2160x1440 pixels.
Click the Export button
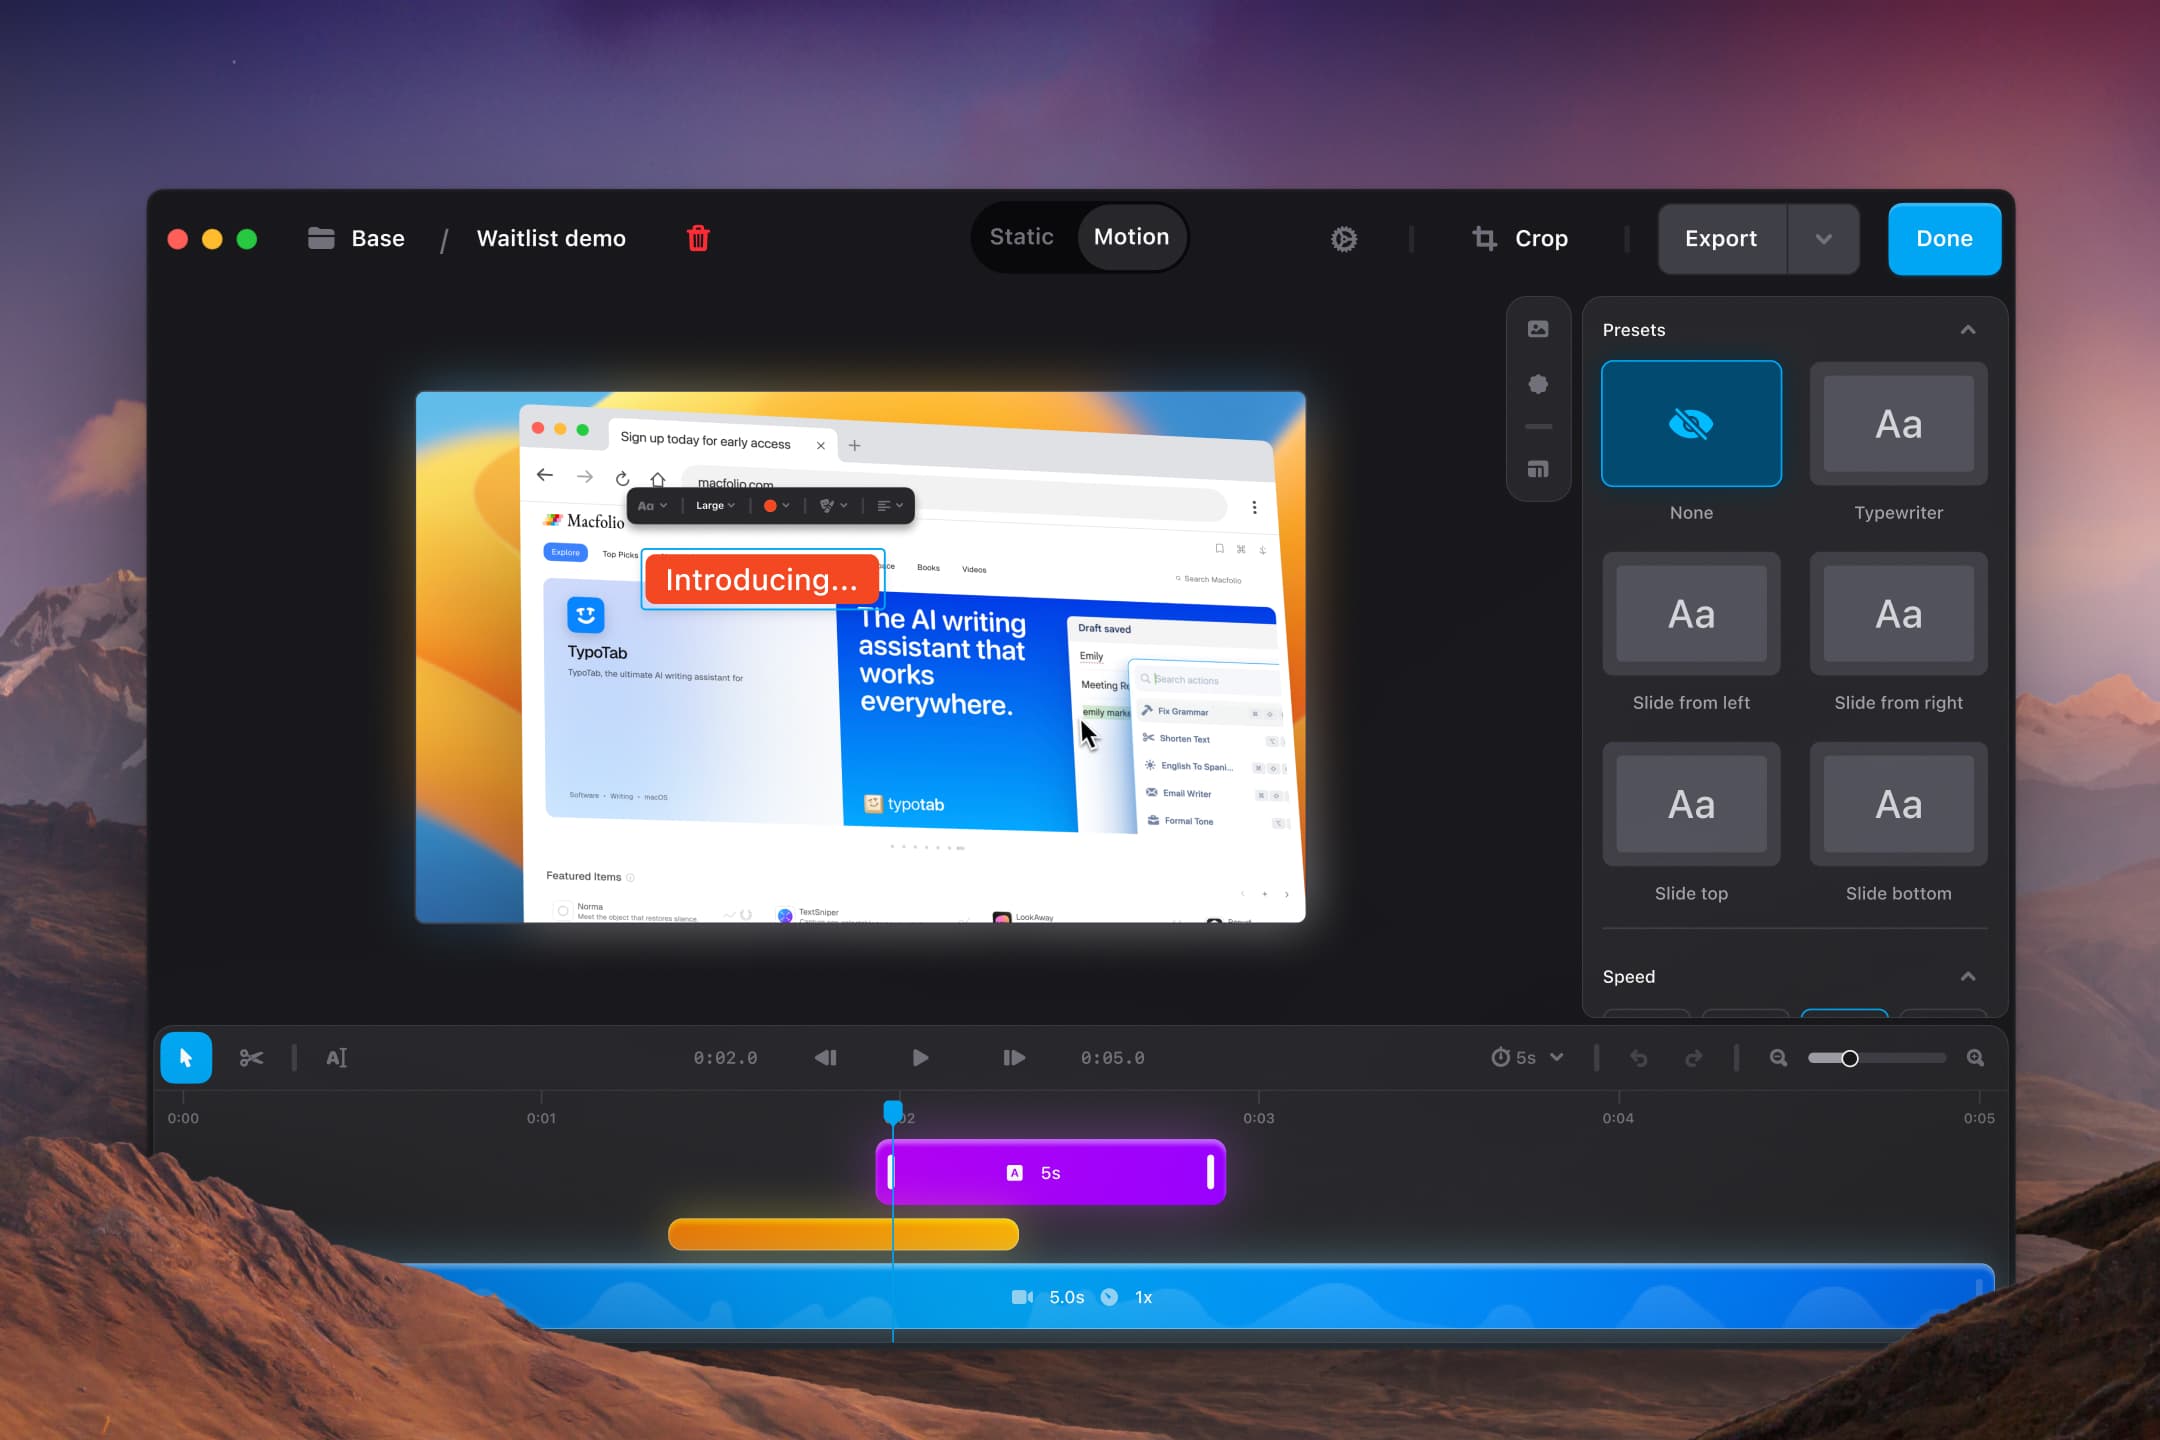pos(1721,238)
